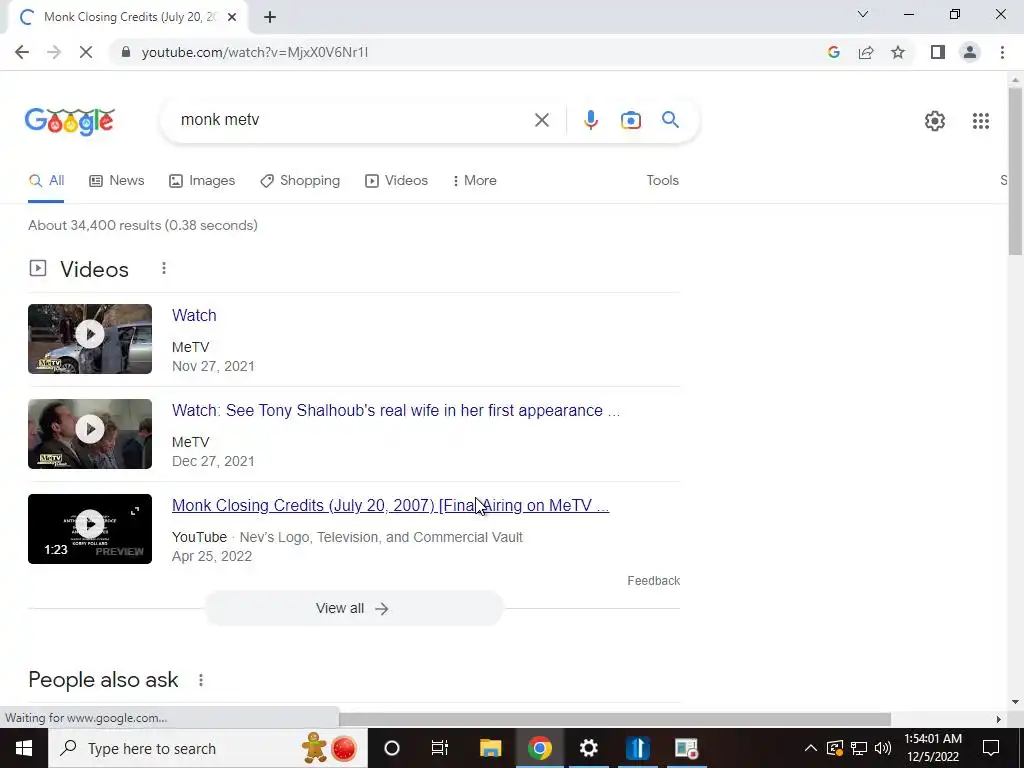Click the horizontal page scrollbar
1024x768 pixels.
coord(614,719)
